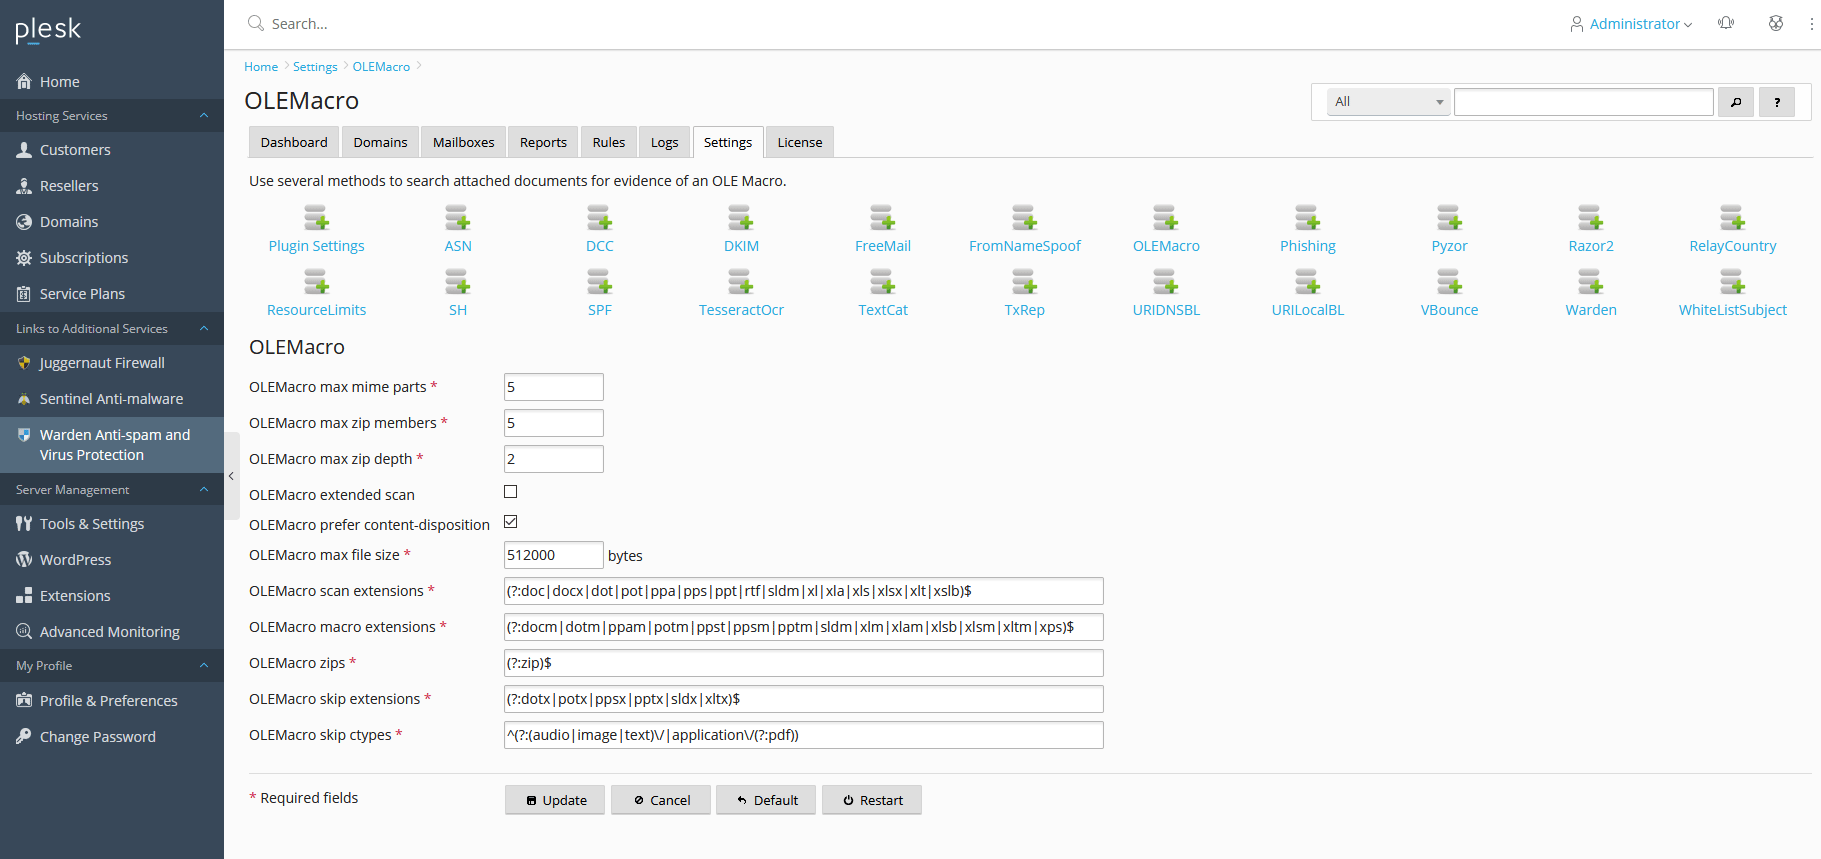Switch to the Logs tab
The height and width of the screenshot is (859, 1821).
[x=665, y=142]
